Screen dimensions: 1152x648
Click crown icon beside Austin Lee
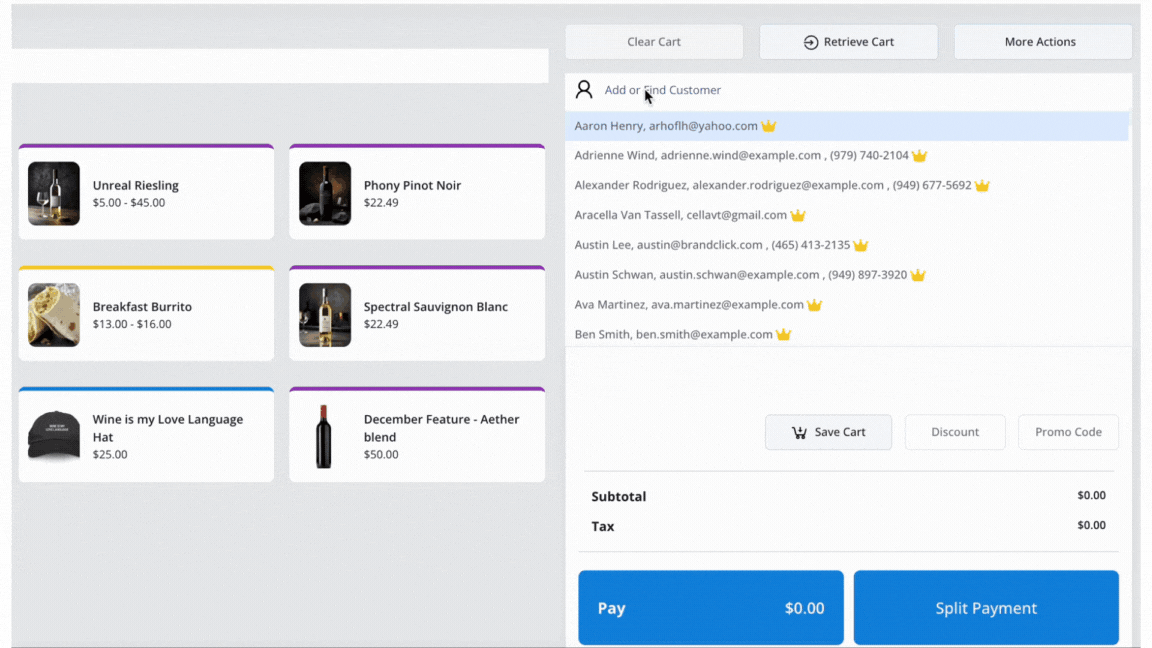coord(861,245)
